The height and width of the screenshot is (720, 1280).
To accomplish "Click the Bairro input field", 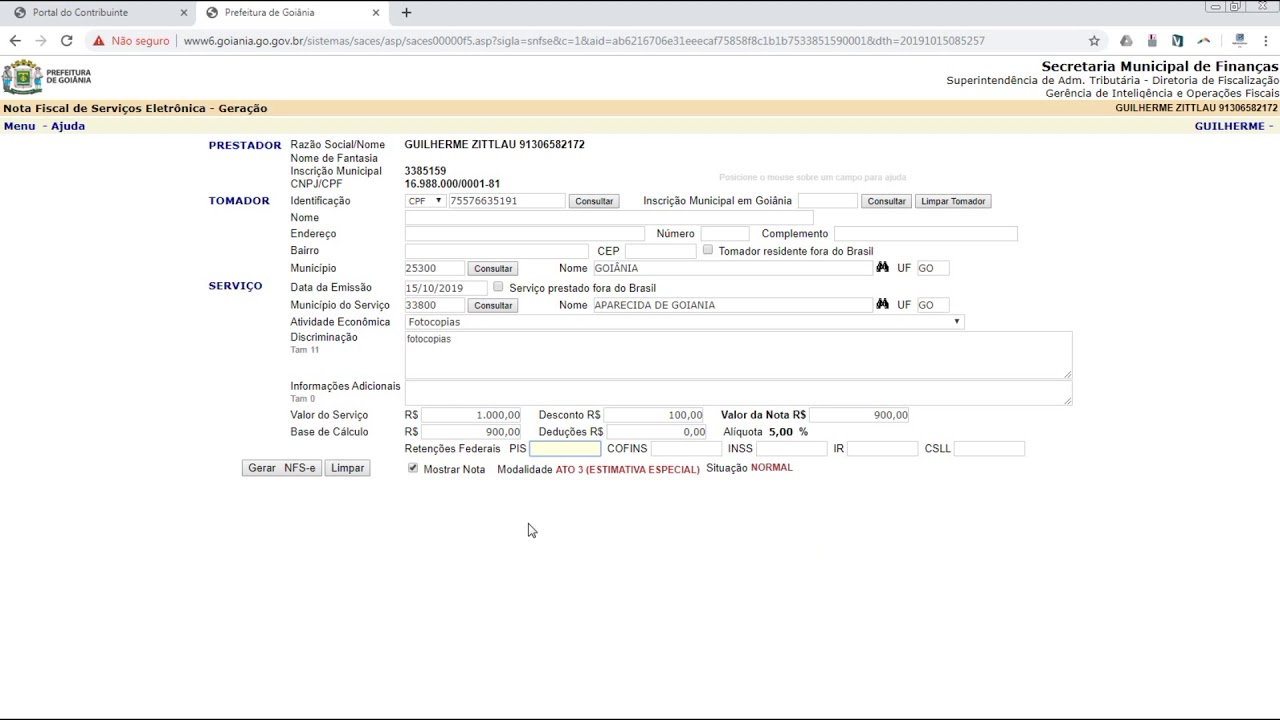I will tap(497, 251).
